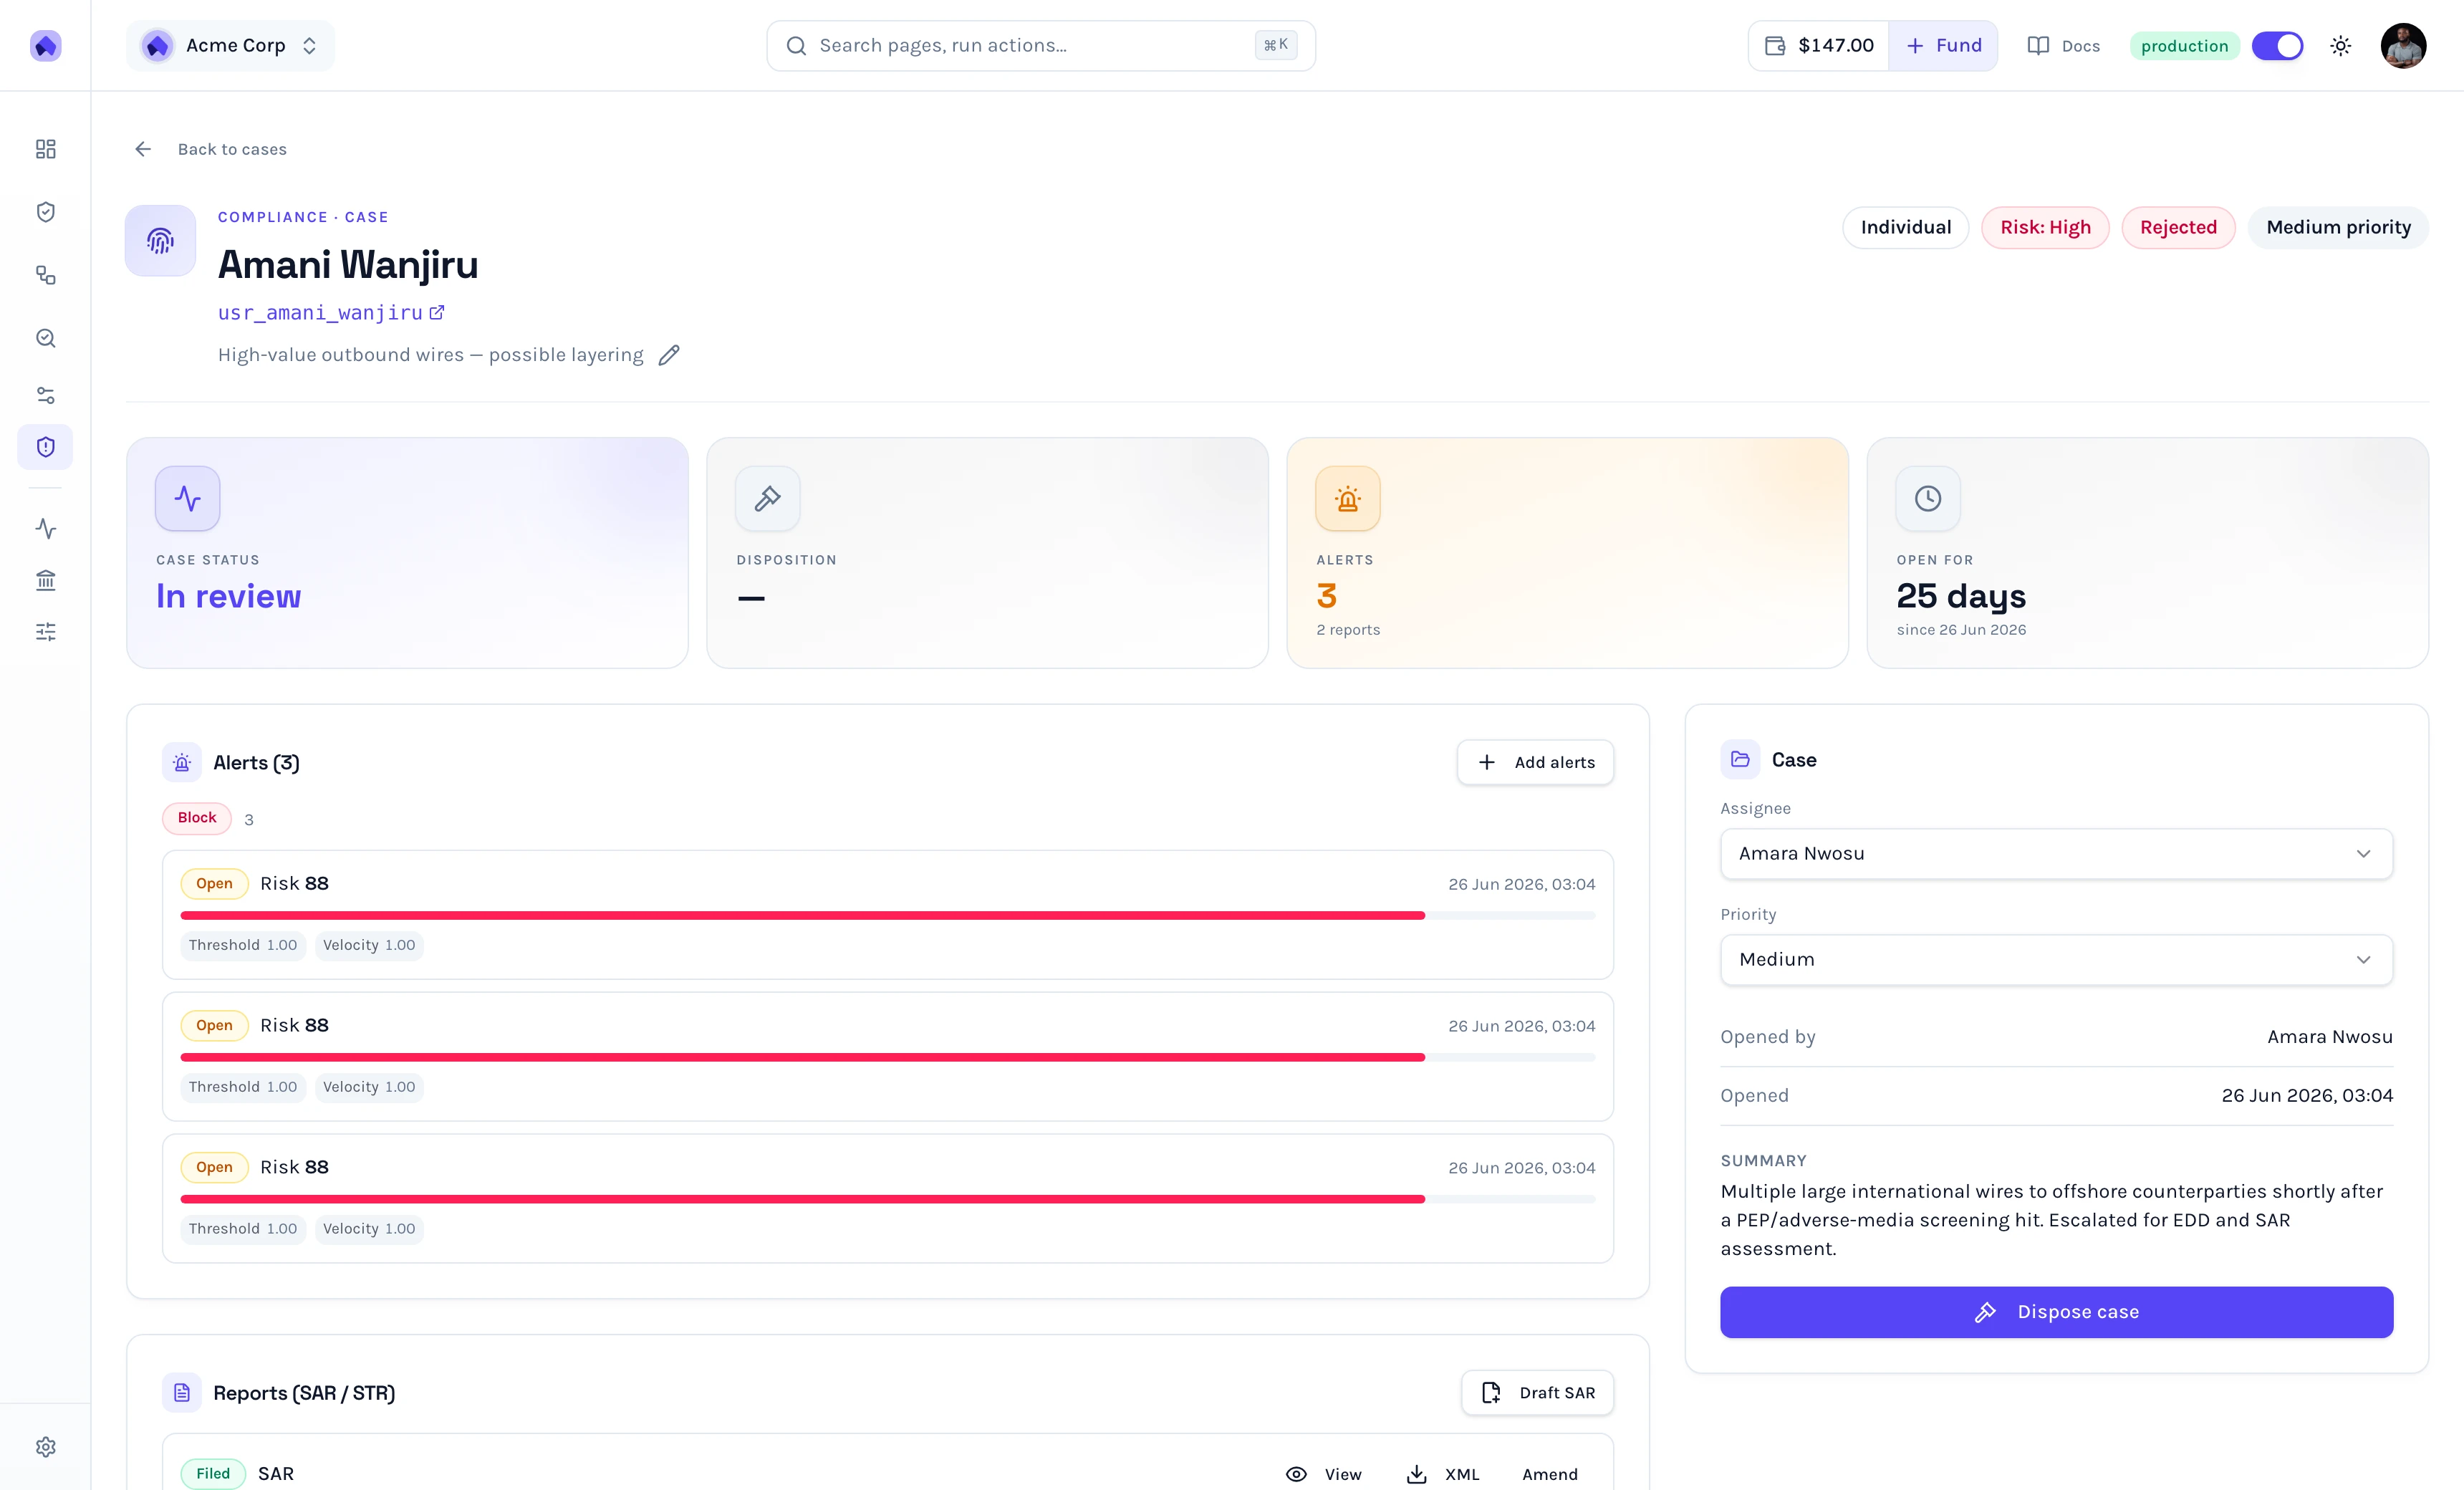The width and height of the screenshot is (2464, 1490).
Task: Click the In review case status value
Action: 228,596
